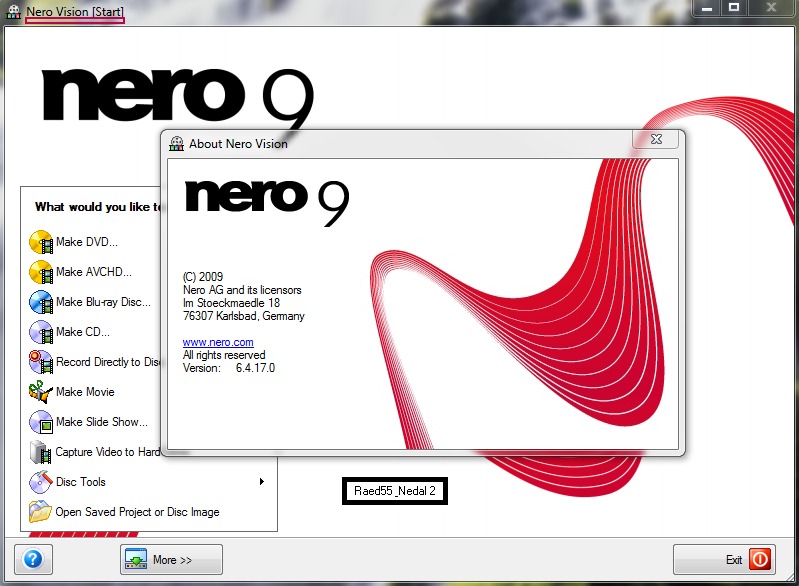The height and width of the screenshot is (586, 799).
Task: Click the 76307 Karlsbad, Germany address line
Action: 244,316
